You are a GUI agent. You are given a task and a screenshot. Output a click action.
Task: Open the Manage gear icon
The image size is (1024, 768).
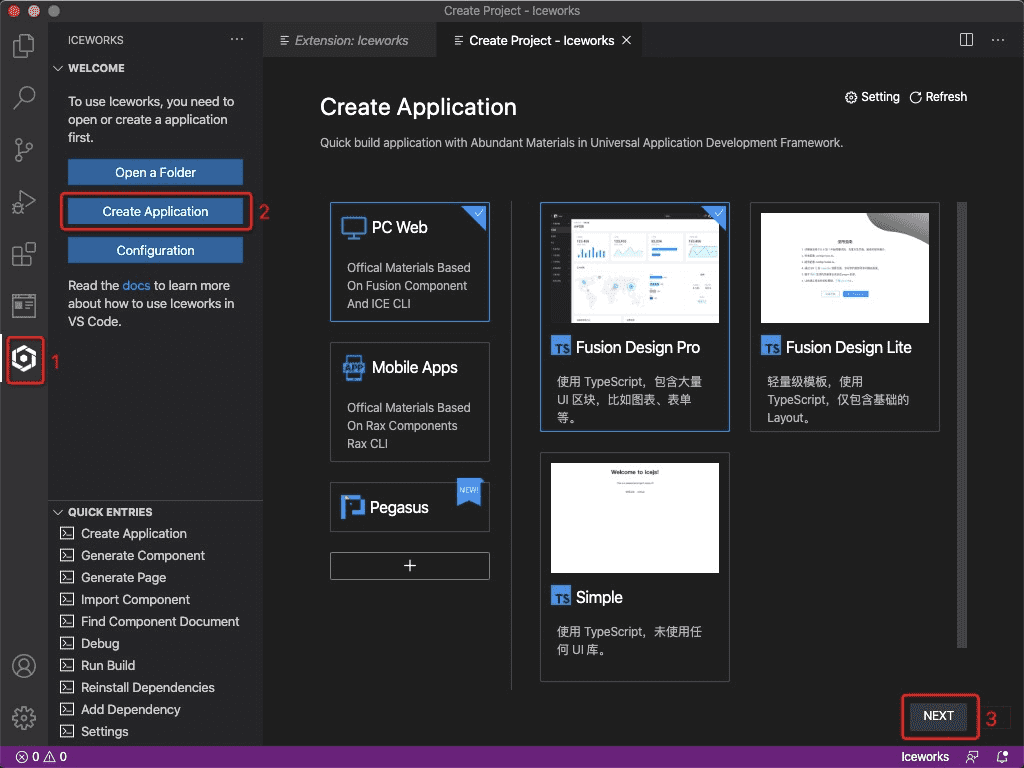pos(24,718)
